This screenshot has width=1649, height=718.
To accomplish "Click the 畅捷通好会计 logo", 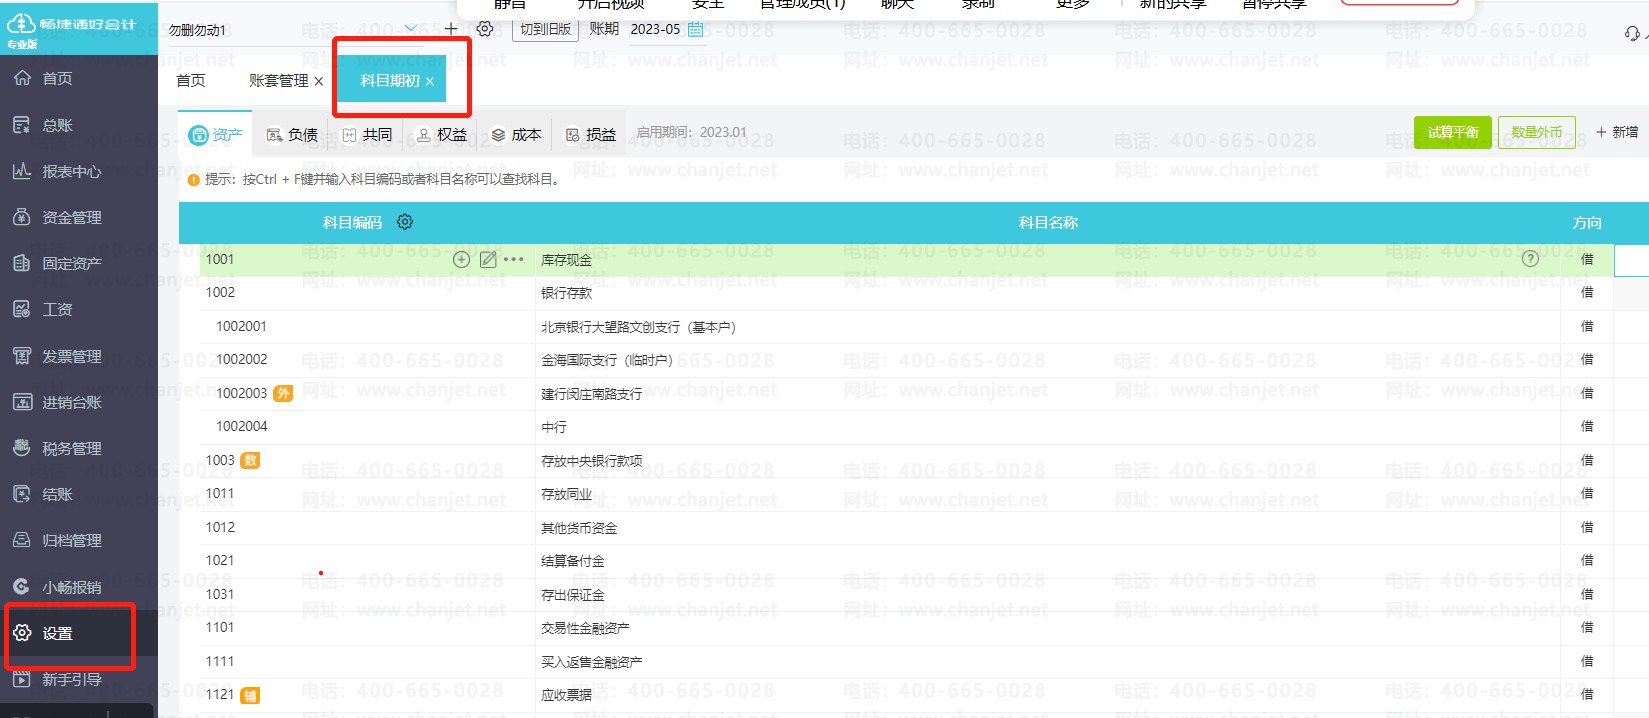I will click(71, 30).
